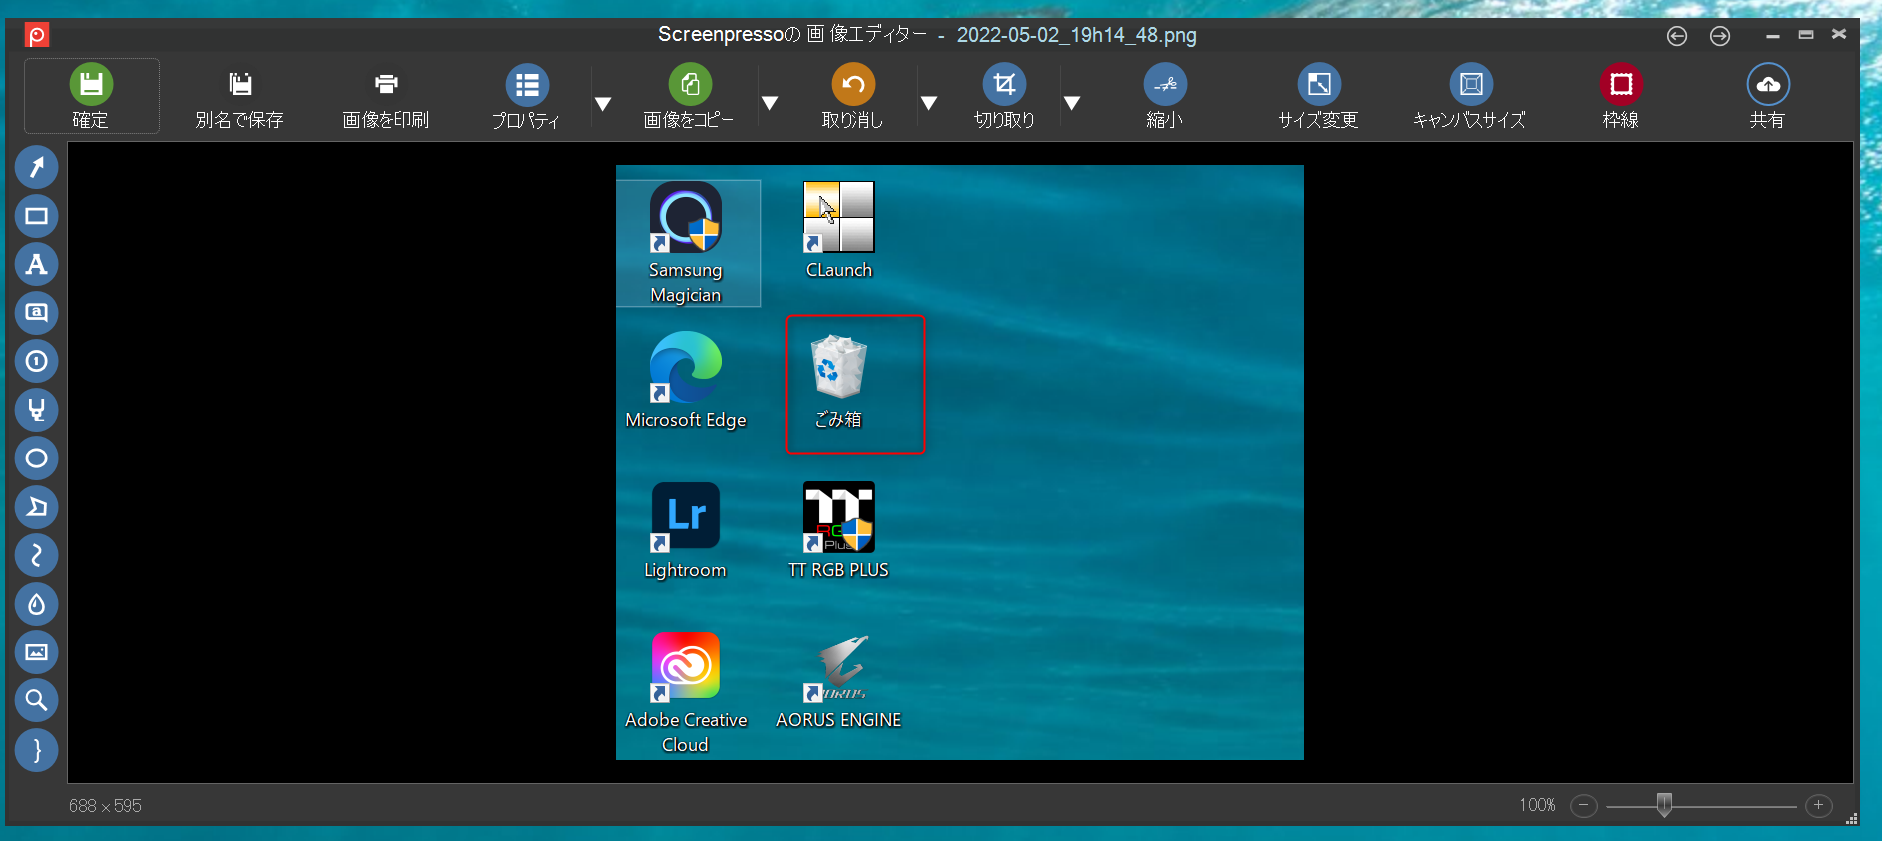The height and width of the screenshot is (841, 1882).
Task: Select the magnifier lens tool
Action: (36, 700)
